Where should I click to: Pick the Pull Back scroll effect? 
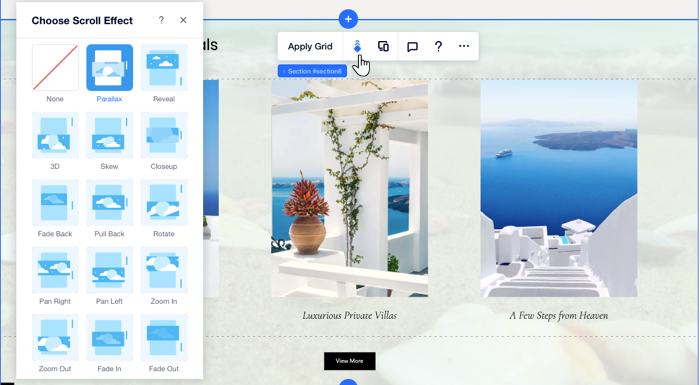pos(109,202)
